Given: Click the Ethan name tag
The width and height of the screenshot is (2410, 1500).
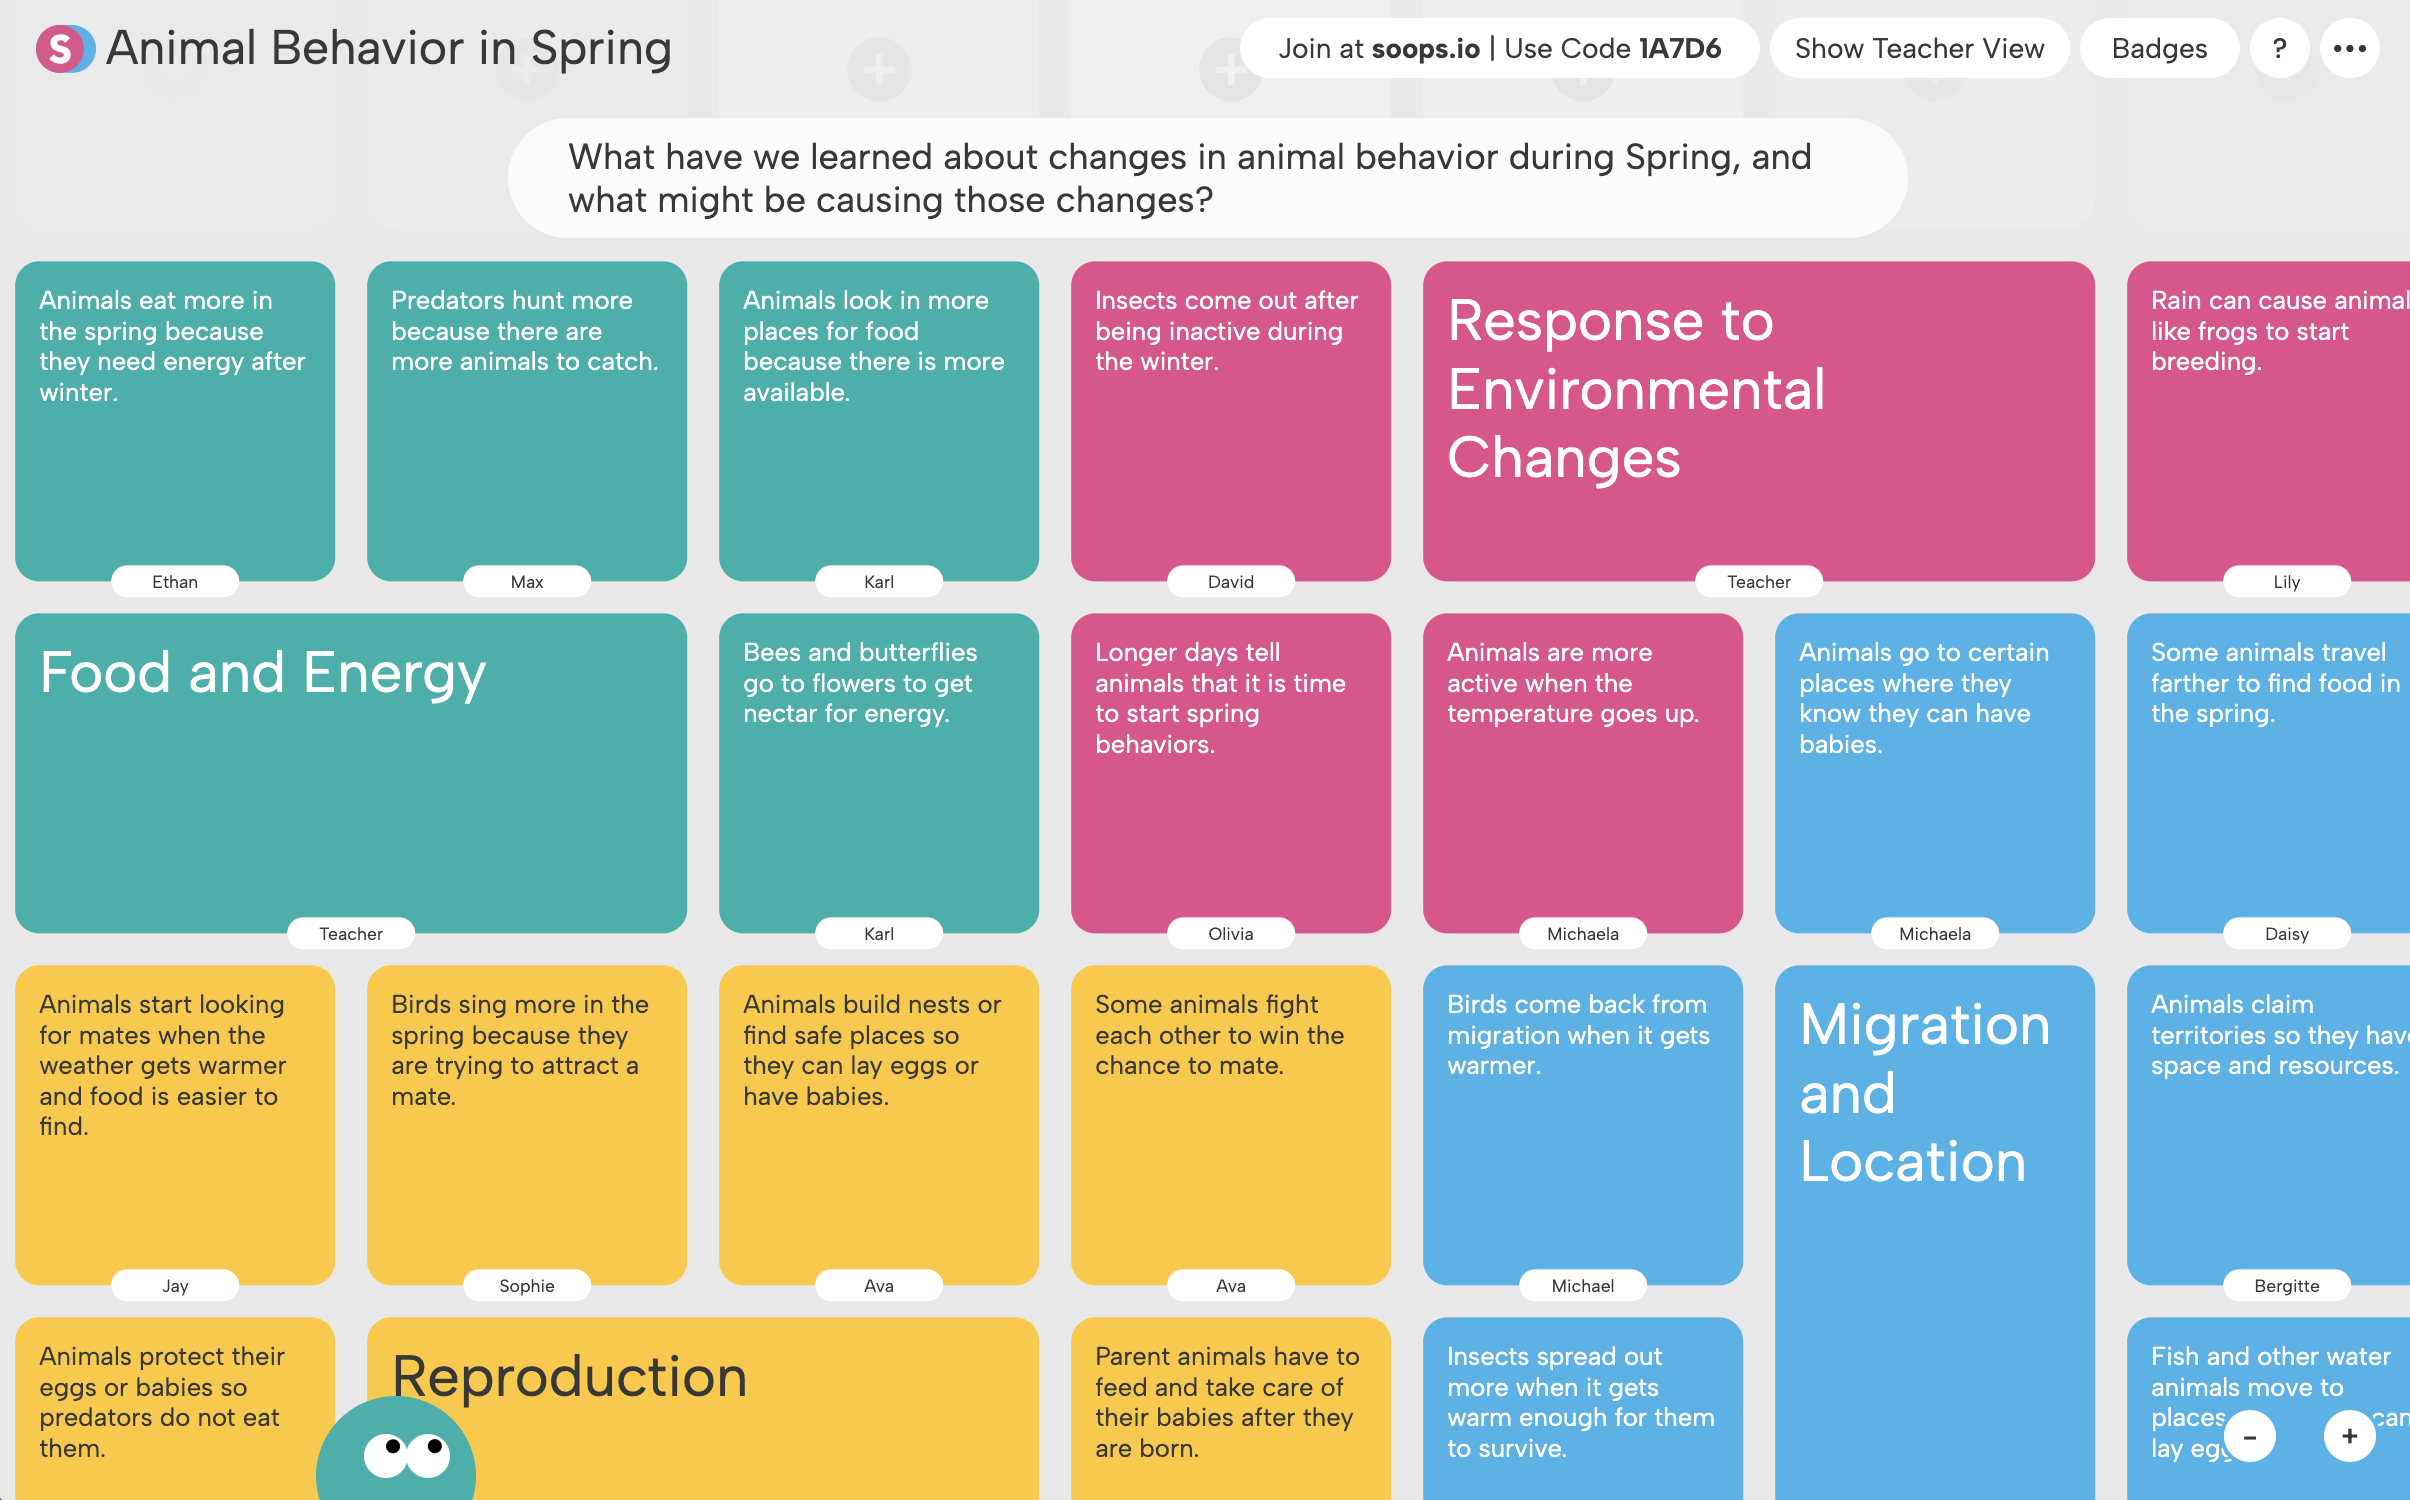Looking at the screenshot, I should click(x=175, y=582).
